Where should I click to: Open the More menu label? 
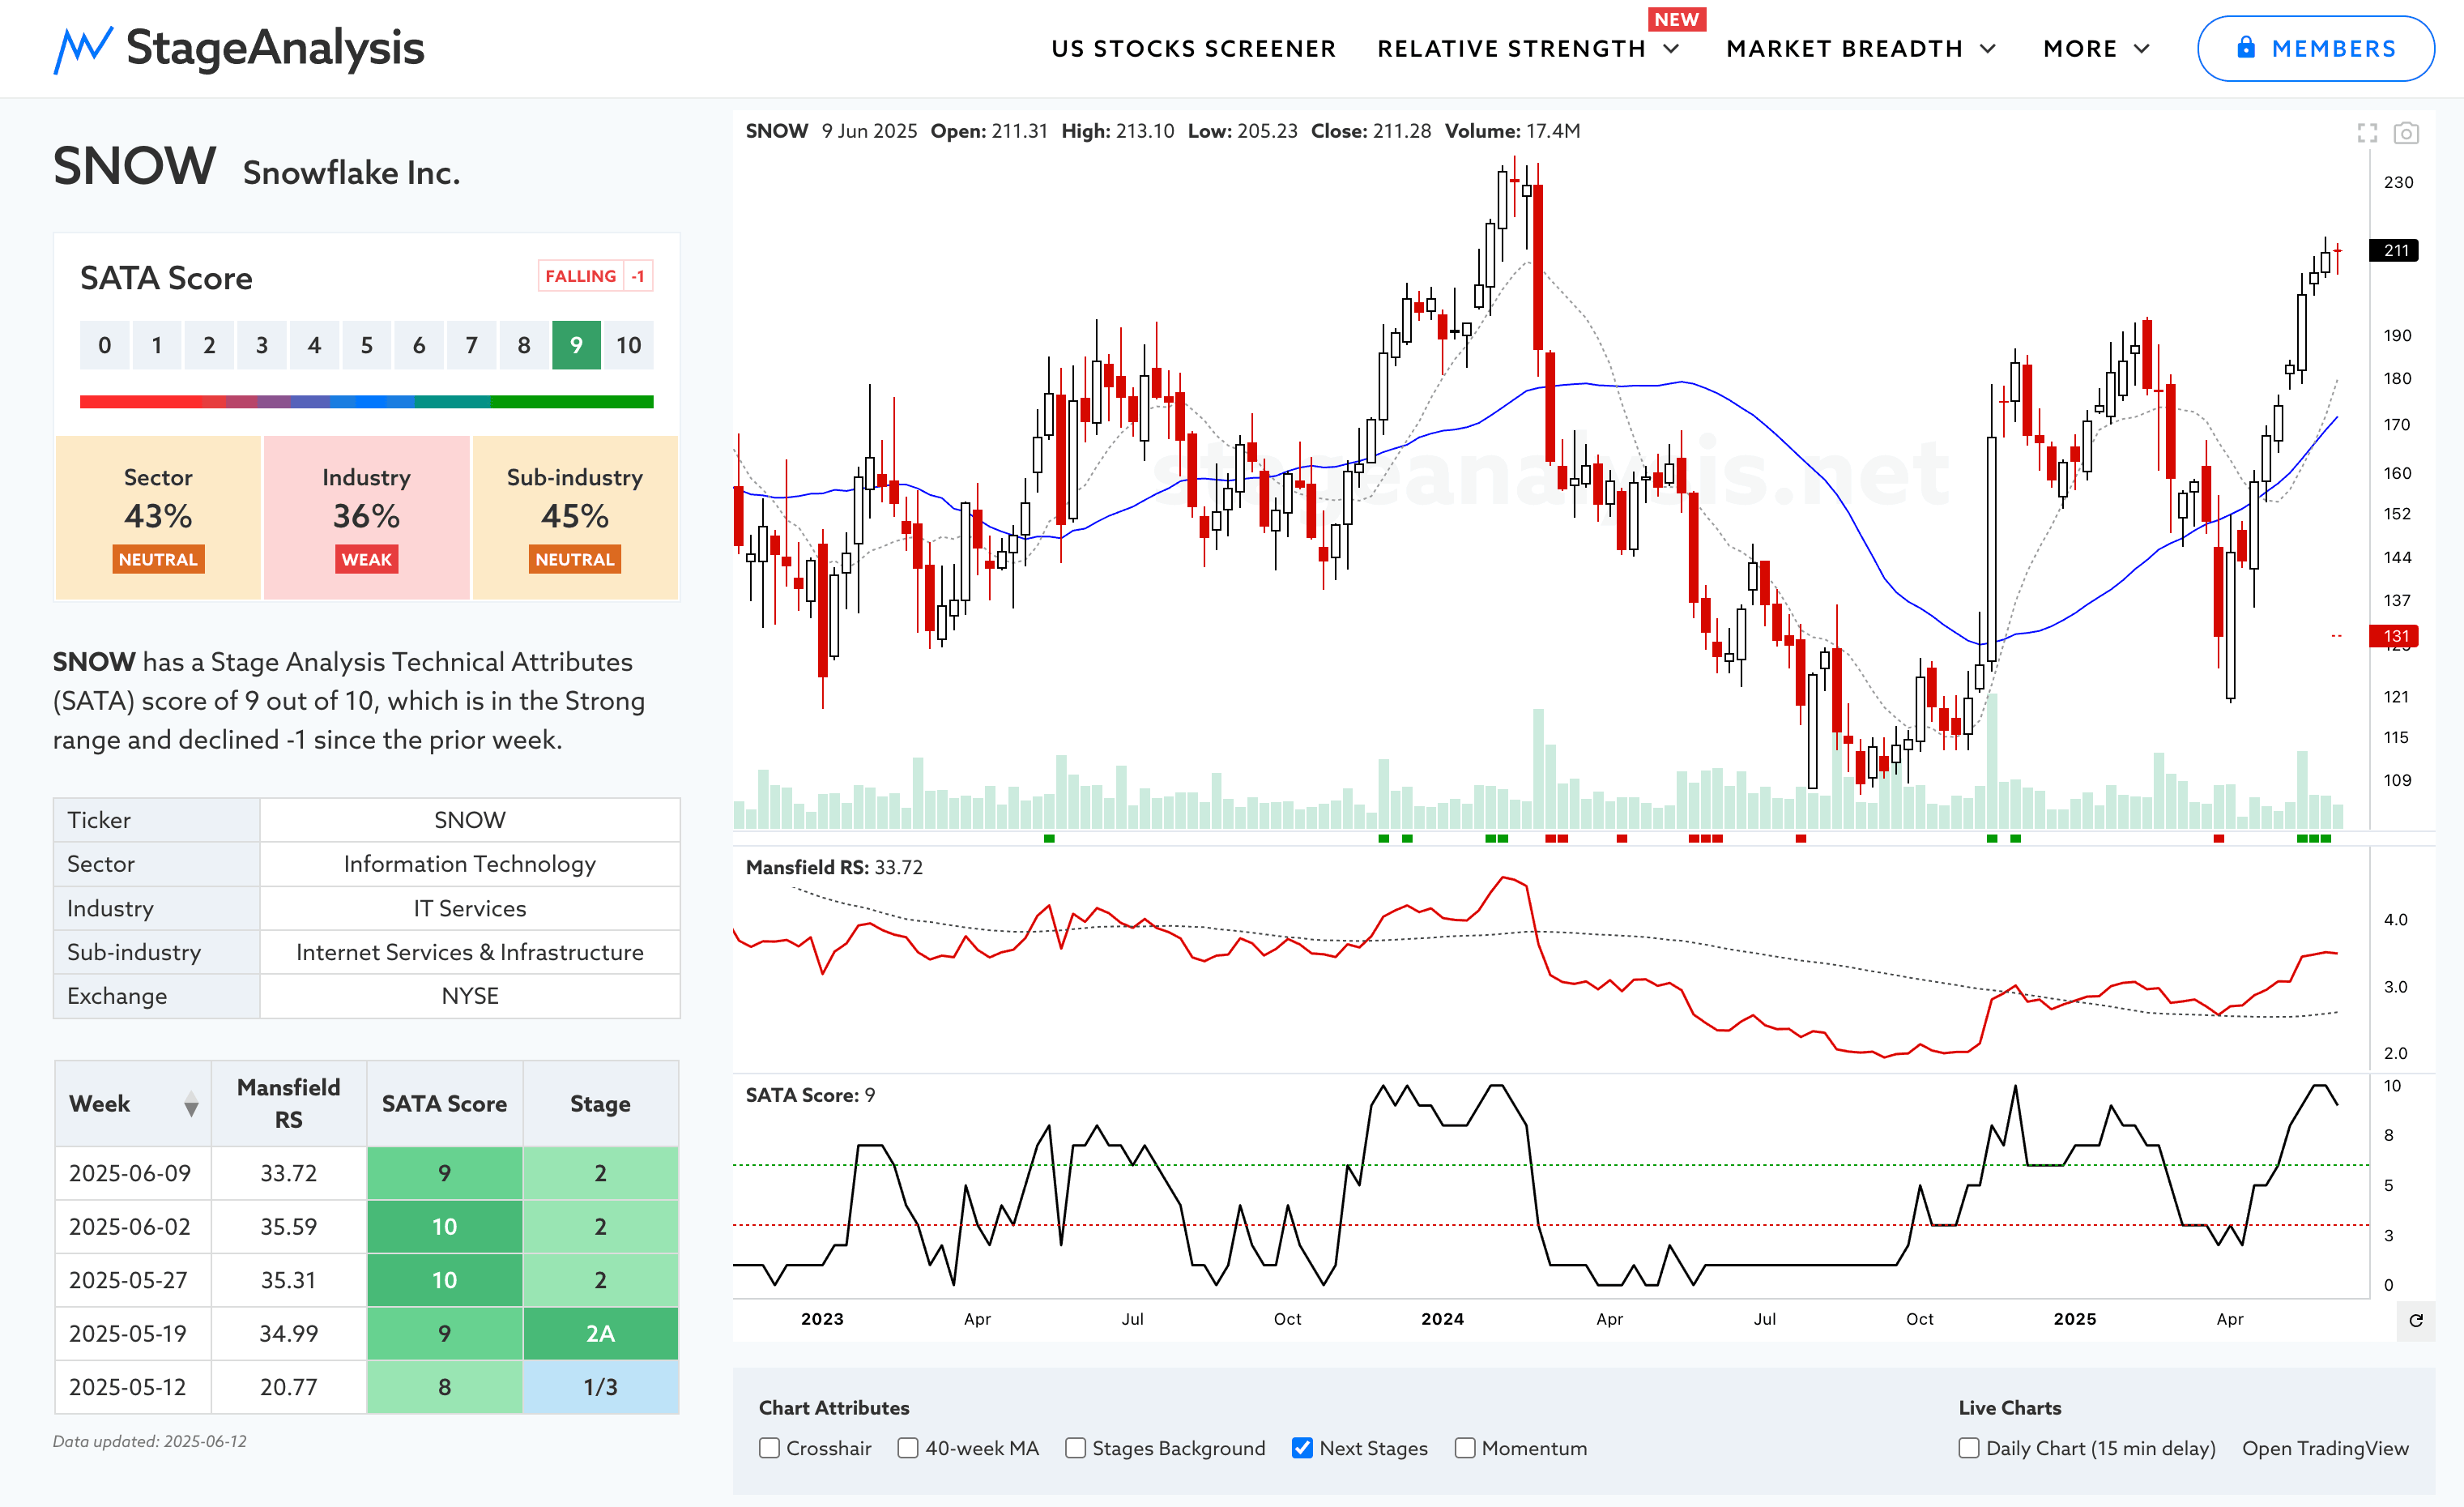tap(2080, 49)
